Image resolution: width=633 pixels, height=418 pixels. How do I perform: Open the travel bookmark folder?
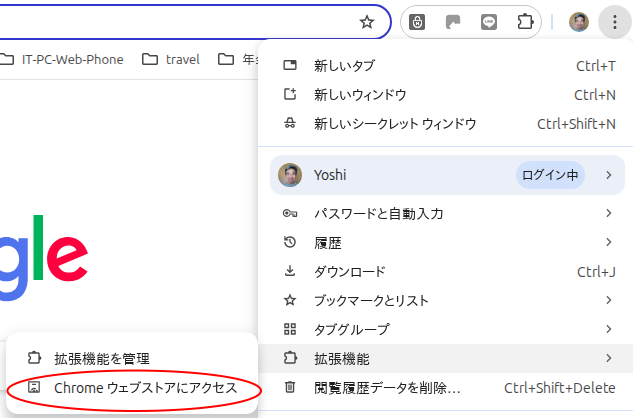[x=171, y=59]
